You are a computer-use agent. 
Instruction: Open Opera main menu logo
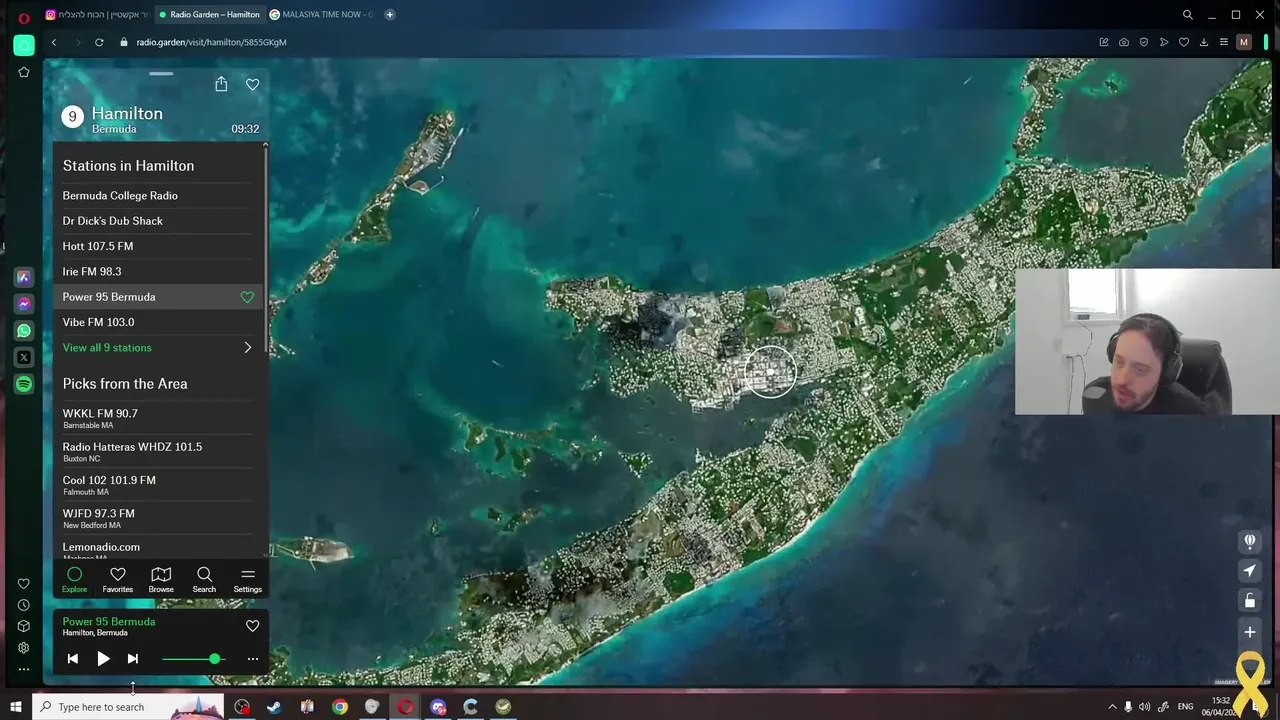(x=24, y=17)
